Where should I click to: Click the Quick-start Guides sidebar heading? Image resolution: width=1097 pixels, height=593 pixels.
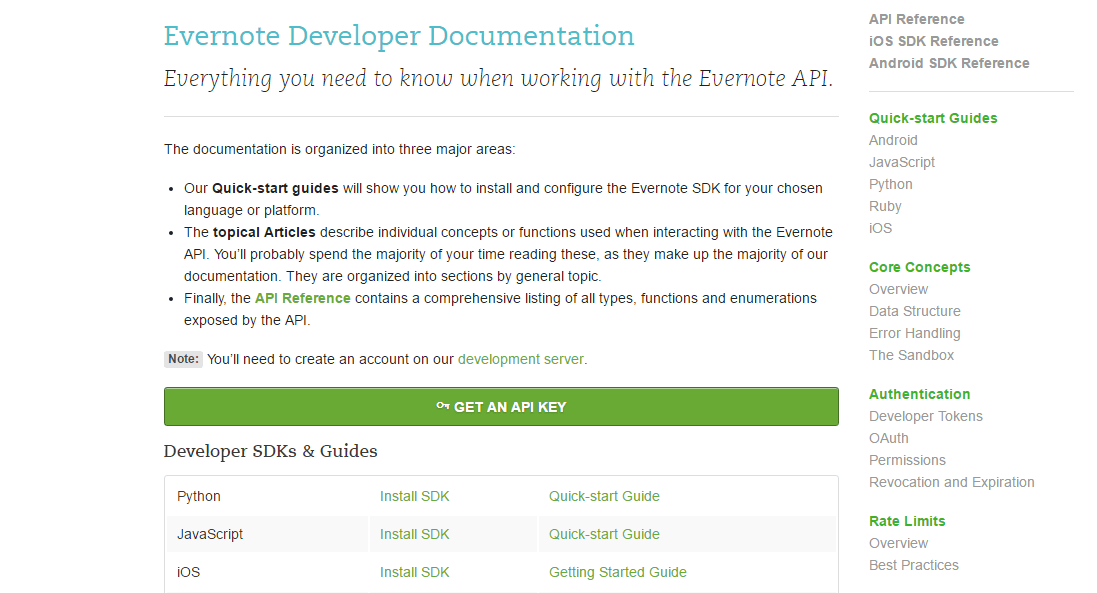(932, 117)
